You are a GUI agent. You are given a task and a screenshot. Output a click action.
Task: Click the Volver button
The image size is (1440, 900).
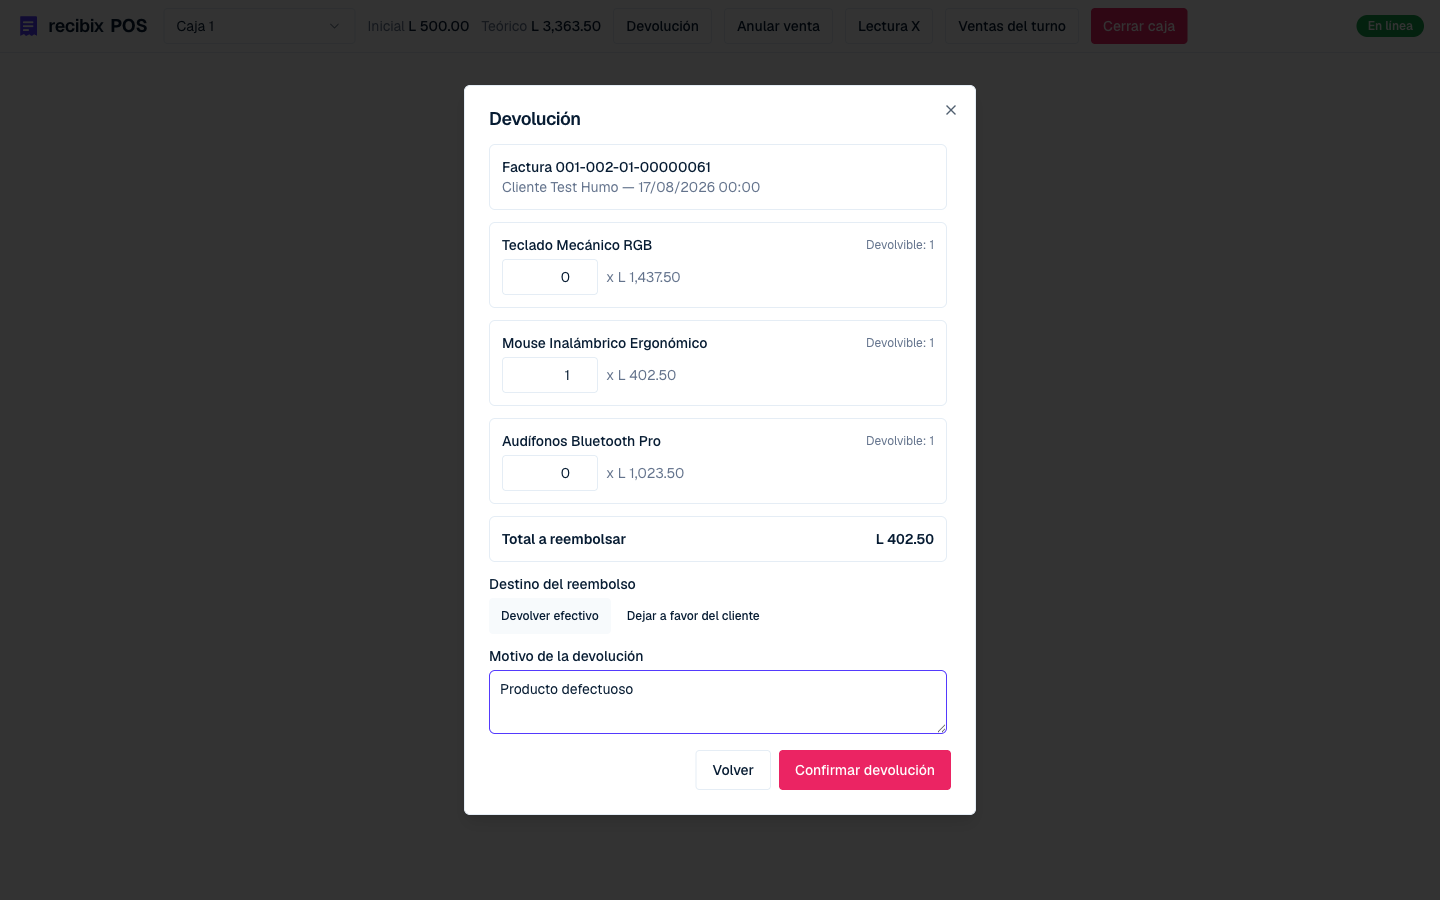tap(733, 770)
